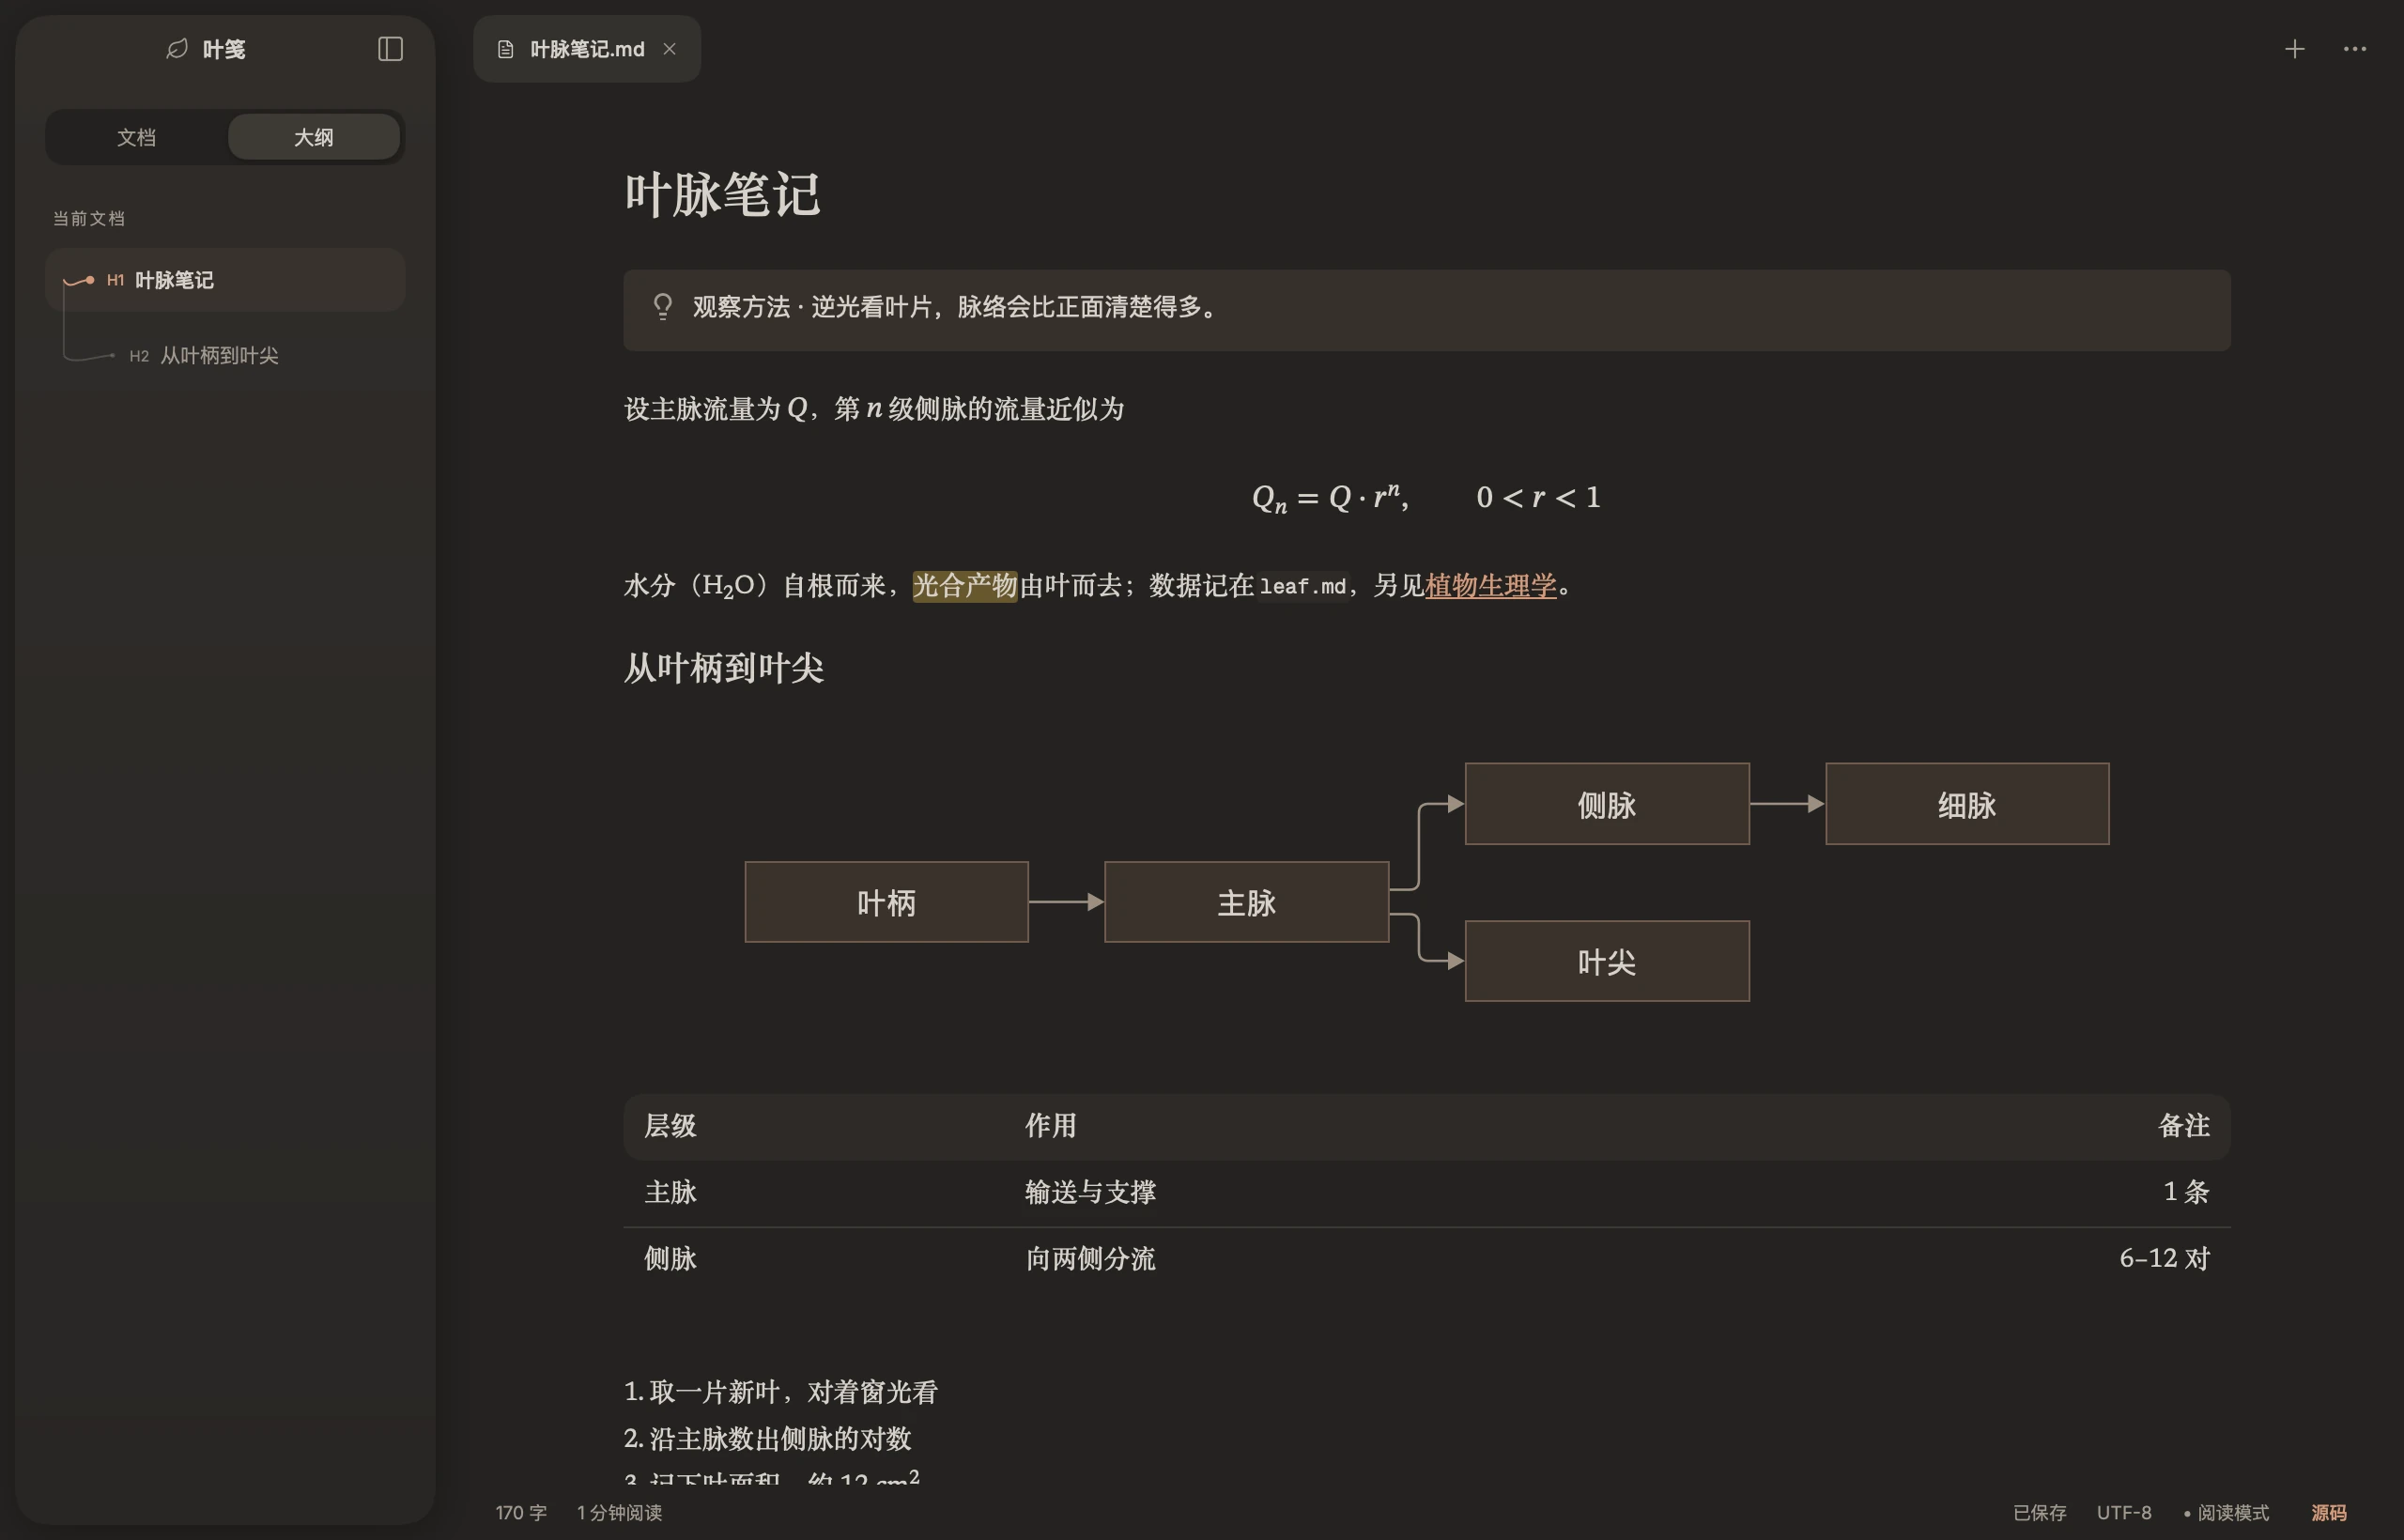Click the 从叶柄到叶尖 section heading
This screenshot has height=1540, width=2404.
(724, 668)
